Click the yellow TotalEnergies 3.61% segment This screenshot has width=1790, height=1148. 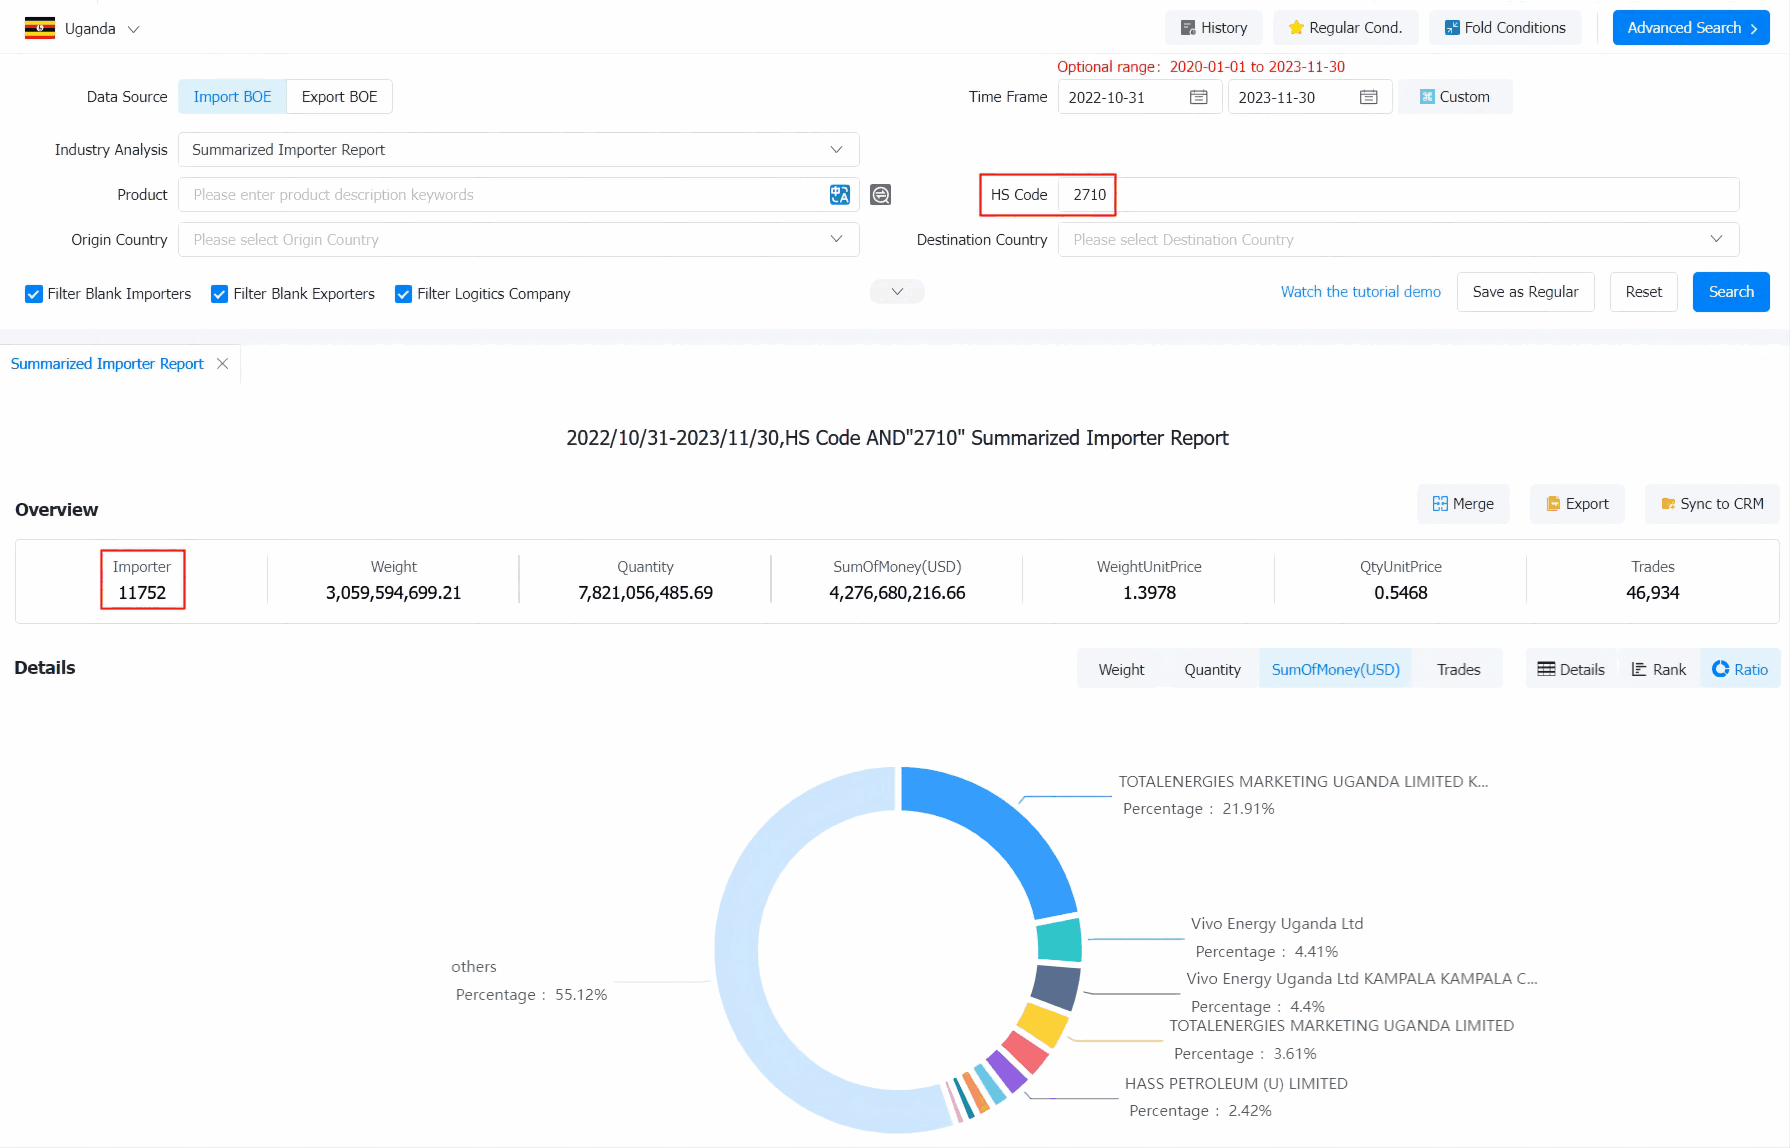1044,1025
